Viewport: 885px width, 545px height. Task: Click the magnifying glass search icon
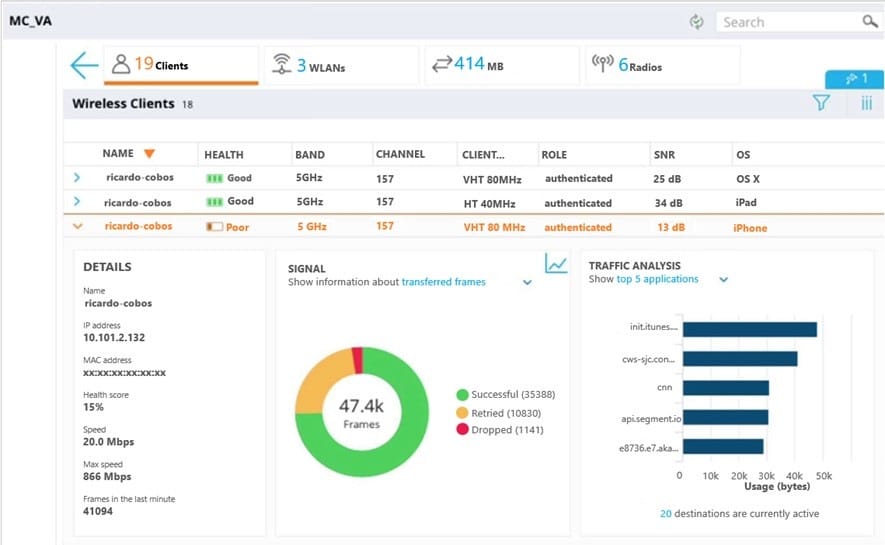(870, 22)
